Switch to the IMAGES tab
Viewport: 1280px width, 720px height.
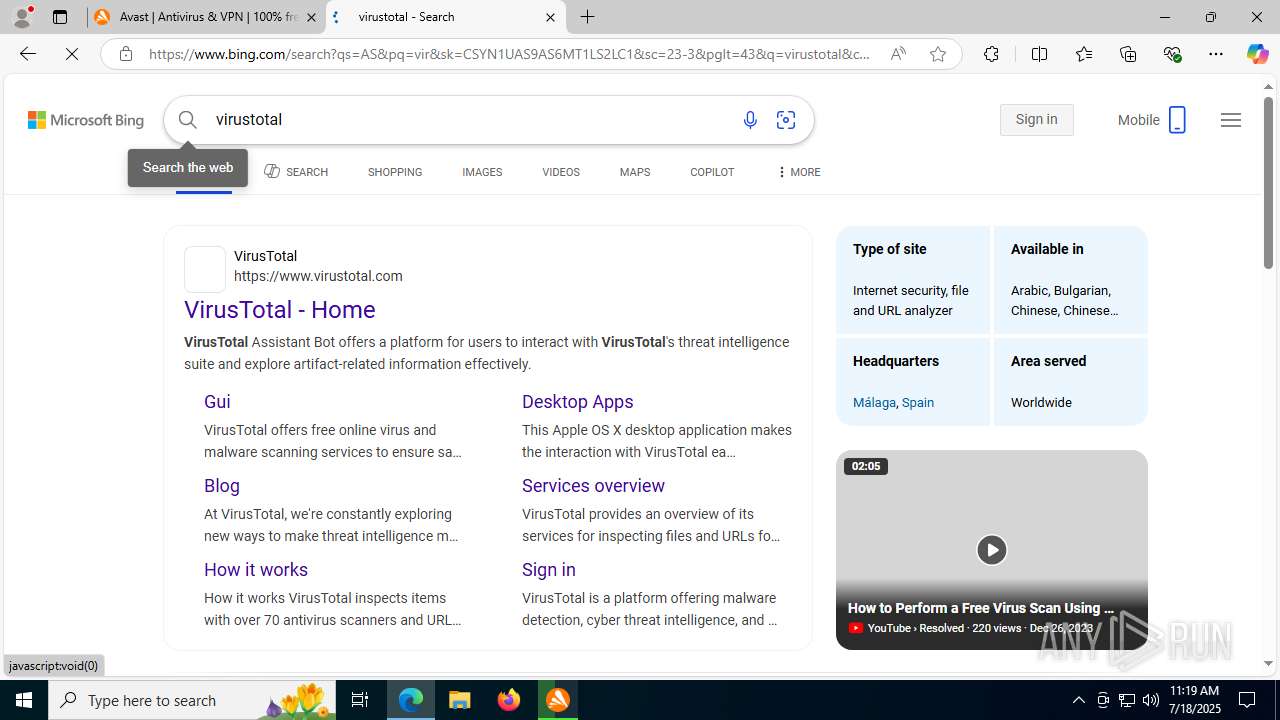[x=482, y=172]
